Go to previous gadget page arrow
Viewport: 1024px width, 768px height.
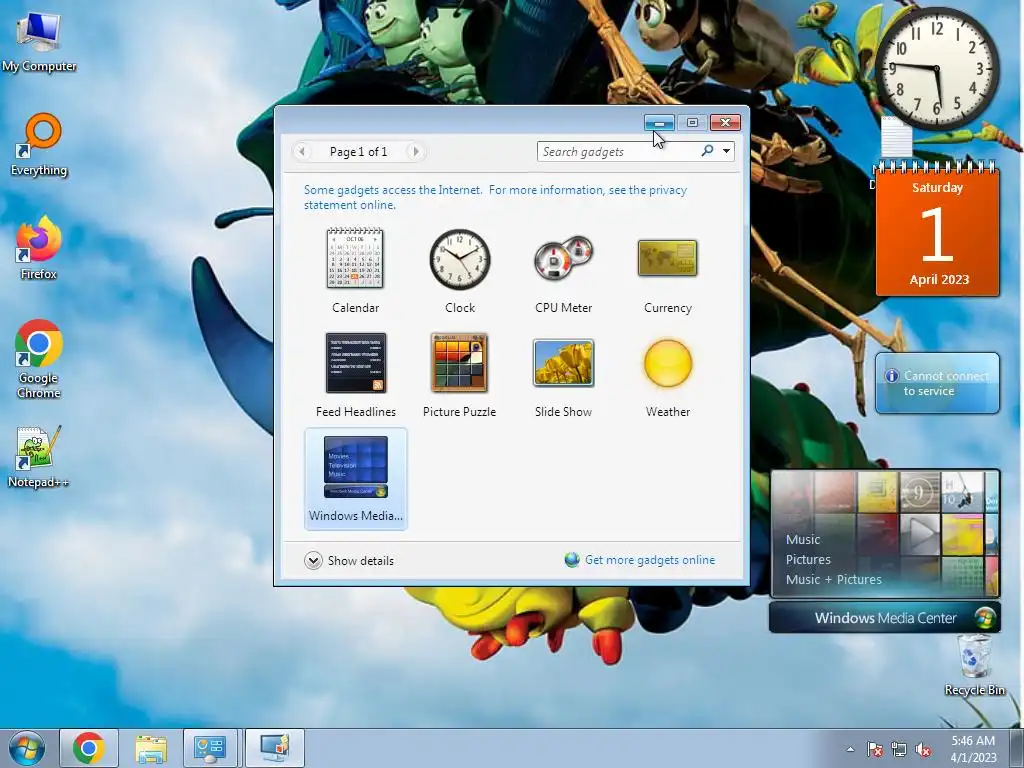(302, 152)
